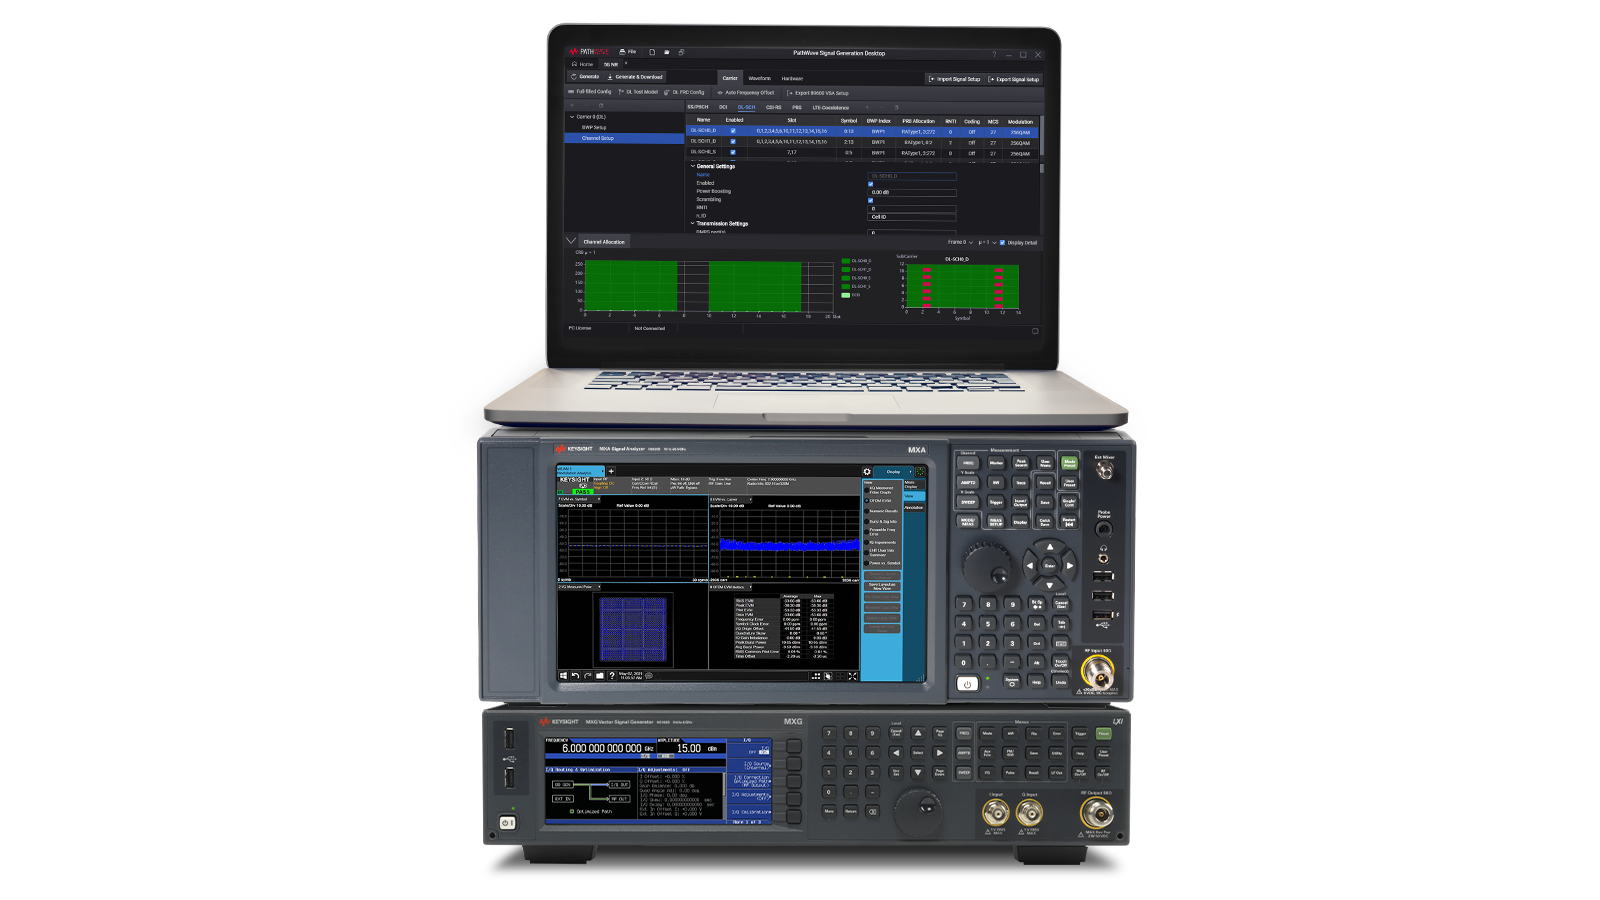This screenshot has height=900, width=1600.
Task: Open DL FRC Config option
Action: pos(685,92)
